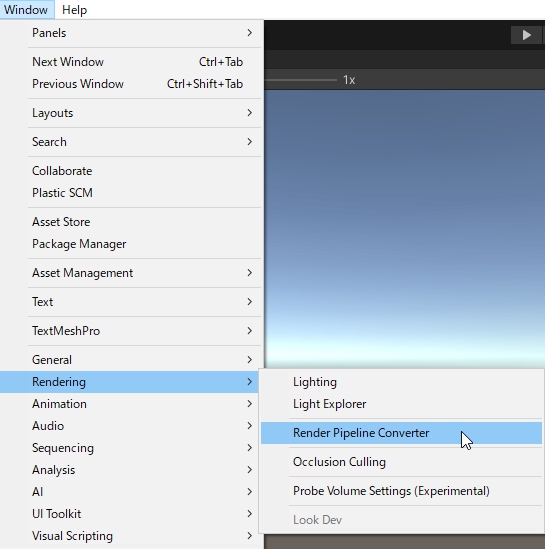Click the Play button in the Unity toolbar
The height and width of the screenshot is (549, 545).
tap(526, 35)
